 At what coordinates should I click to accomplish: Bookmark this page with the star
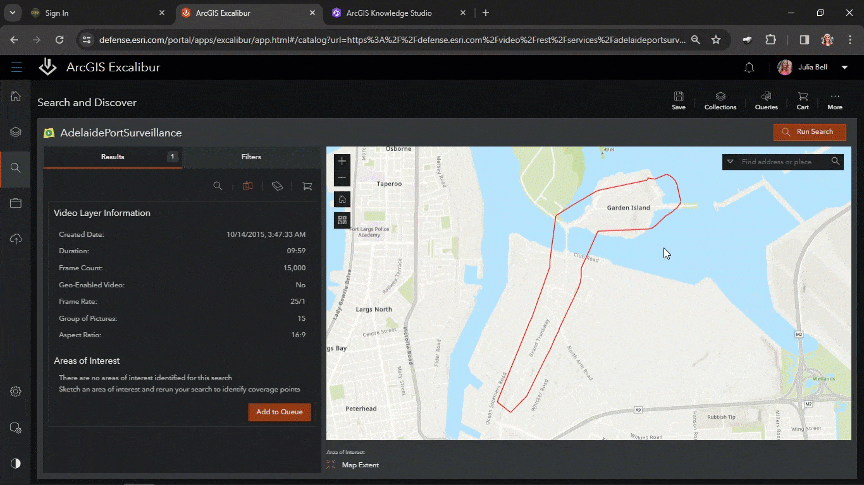tap(716, 40)
